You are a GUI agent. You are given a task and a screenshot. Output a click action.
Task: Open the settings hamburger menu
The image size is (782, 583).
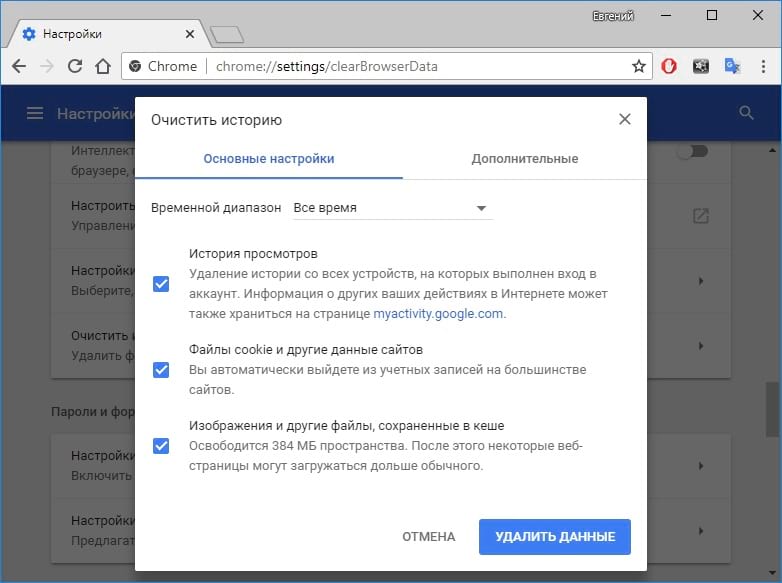tap(35, 113)
